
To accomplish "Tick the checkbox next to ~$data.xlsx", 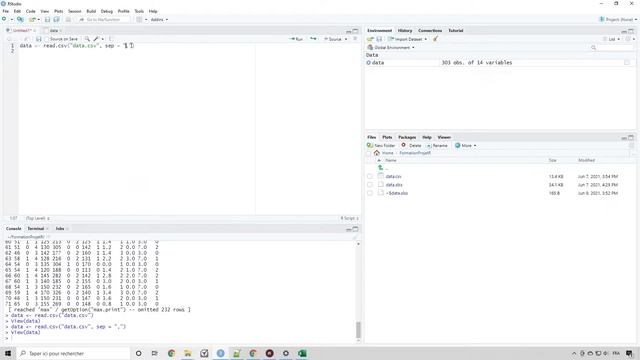I will (x=370, y=193).
